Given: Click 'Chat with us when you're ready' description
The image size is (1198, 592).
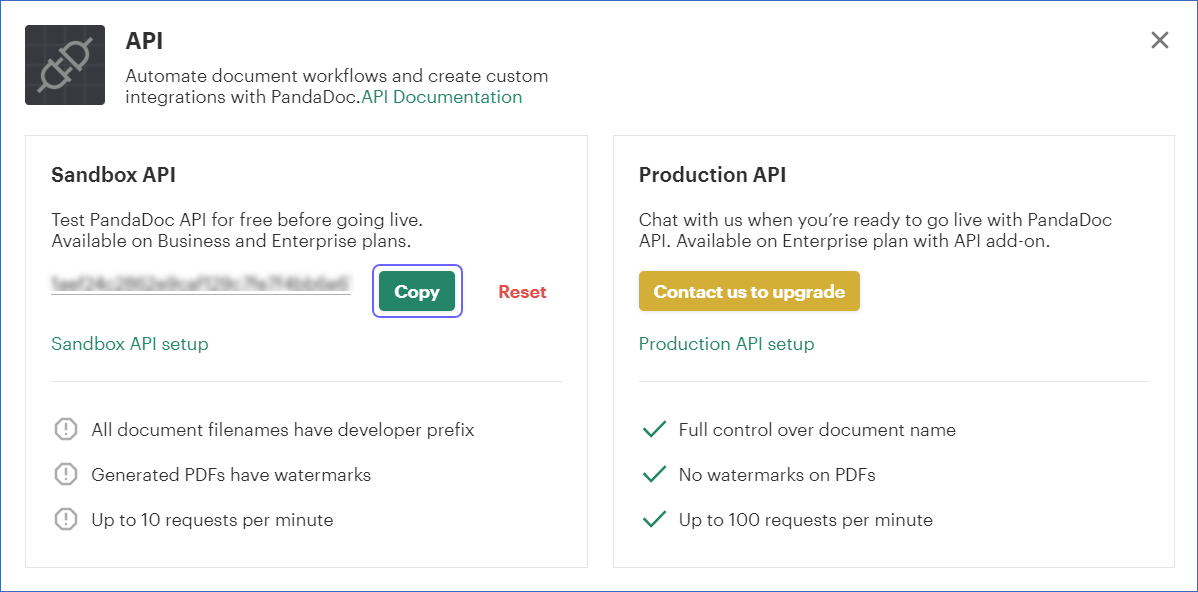Looking at the screenshot, I should (876, 231).
